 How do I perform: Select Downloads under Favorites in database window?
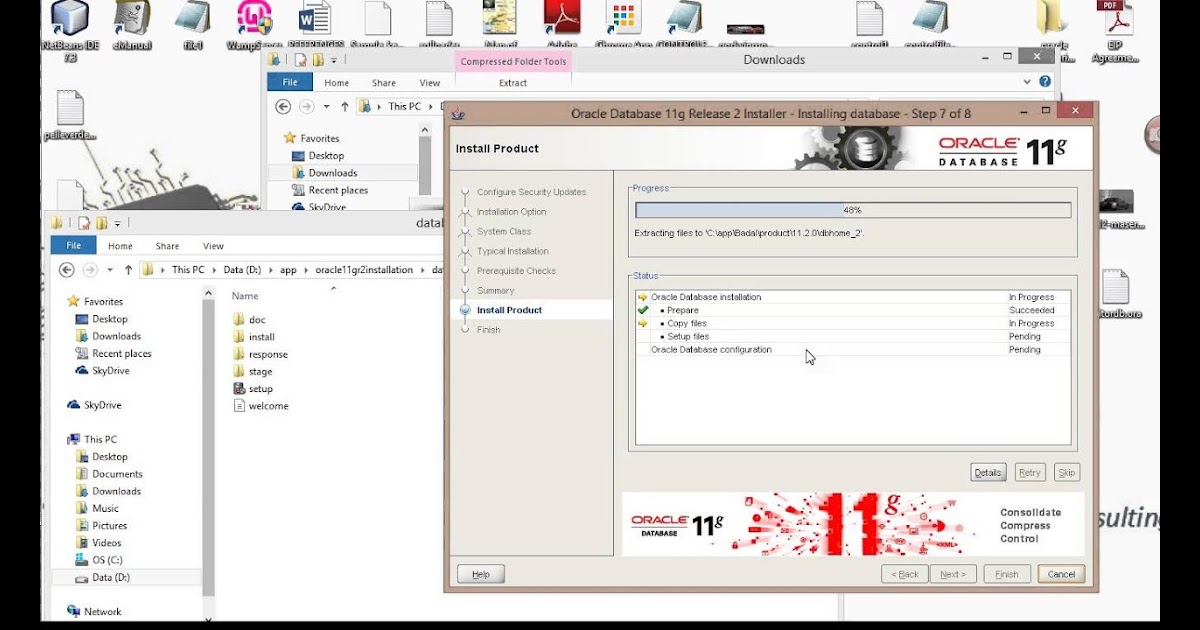coord(116,336)
